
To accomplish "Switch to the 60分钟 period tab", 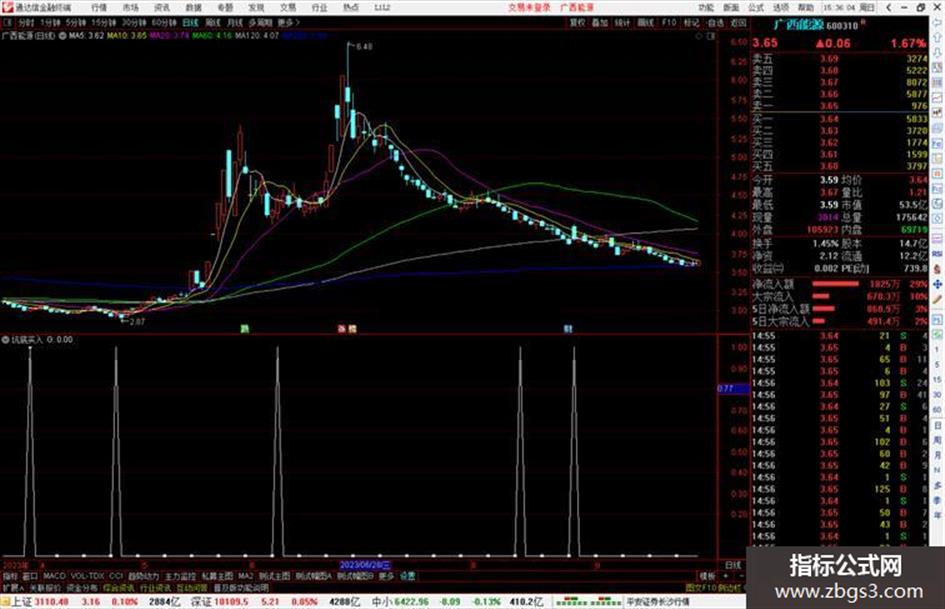I will 164,22.
